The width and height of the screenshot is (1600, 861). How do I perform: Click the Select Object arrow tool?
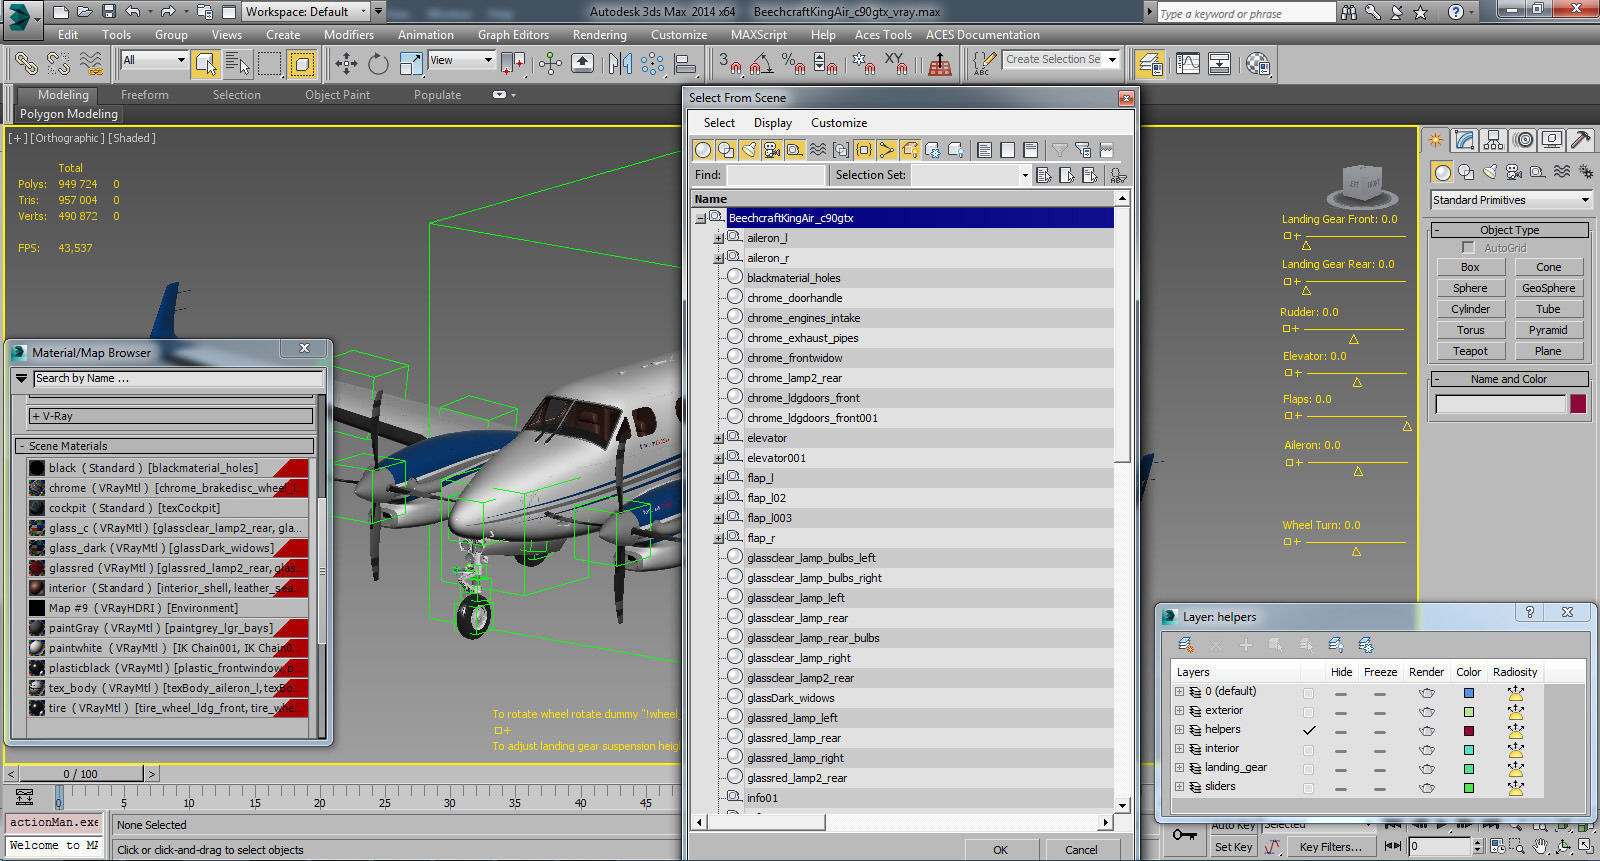point(206,64)
